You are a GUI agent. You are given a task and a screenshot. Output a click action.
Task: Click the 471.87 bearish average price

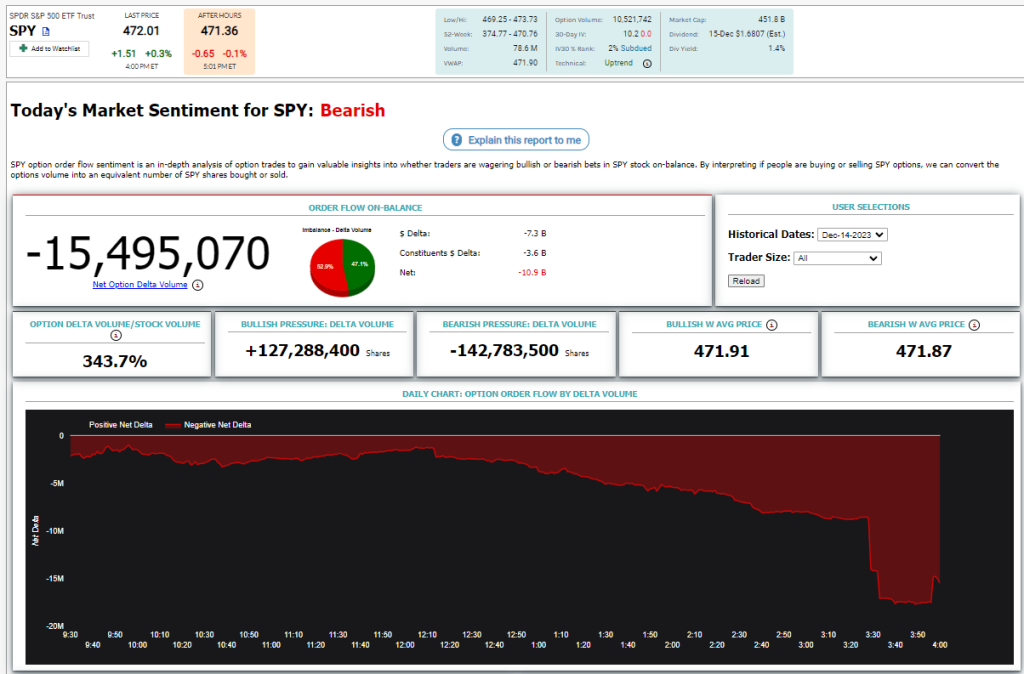tap(923, 351)
